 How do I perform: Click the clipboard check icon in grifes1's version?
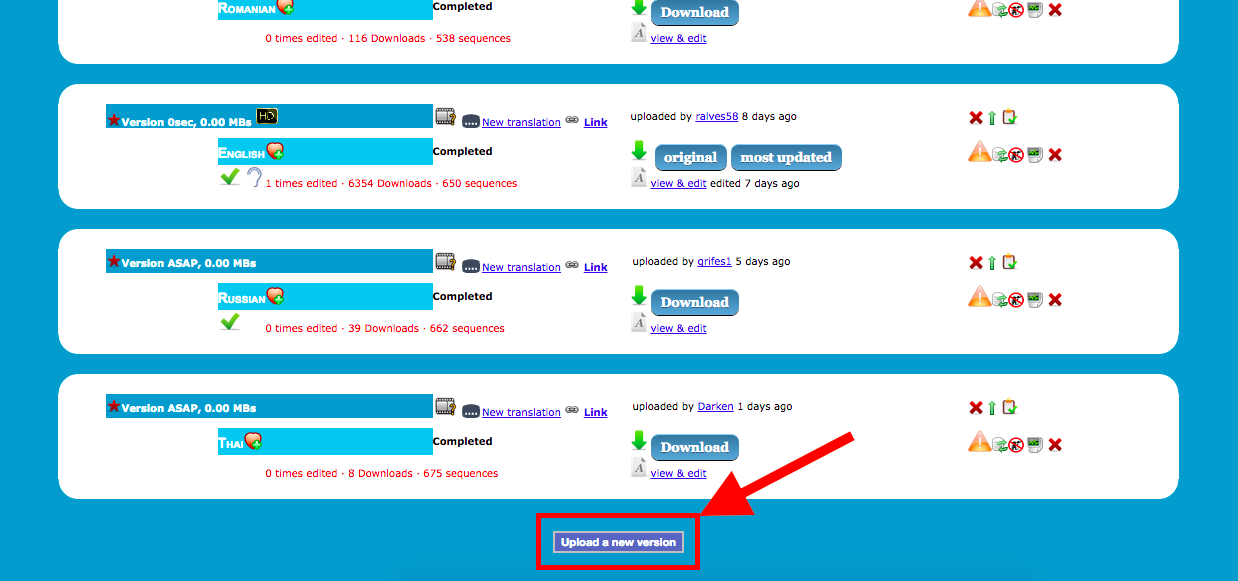click(1010, 262)
